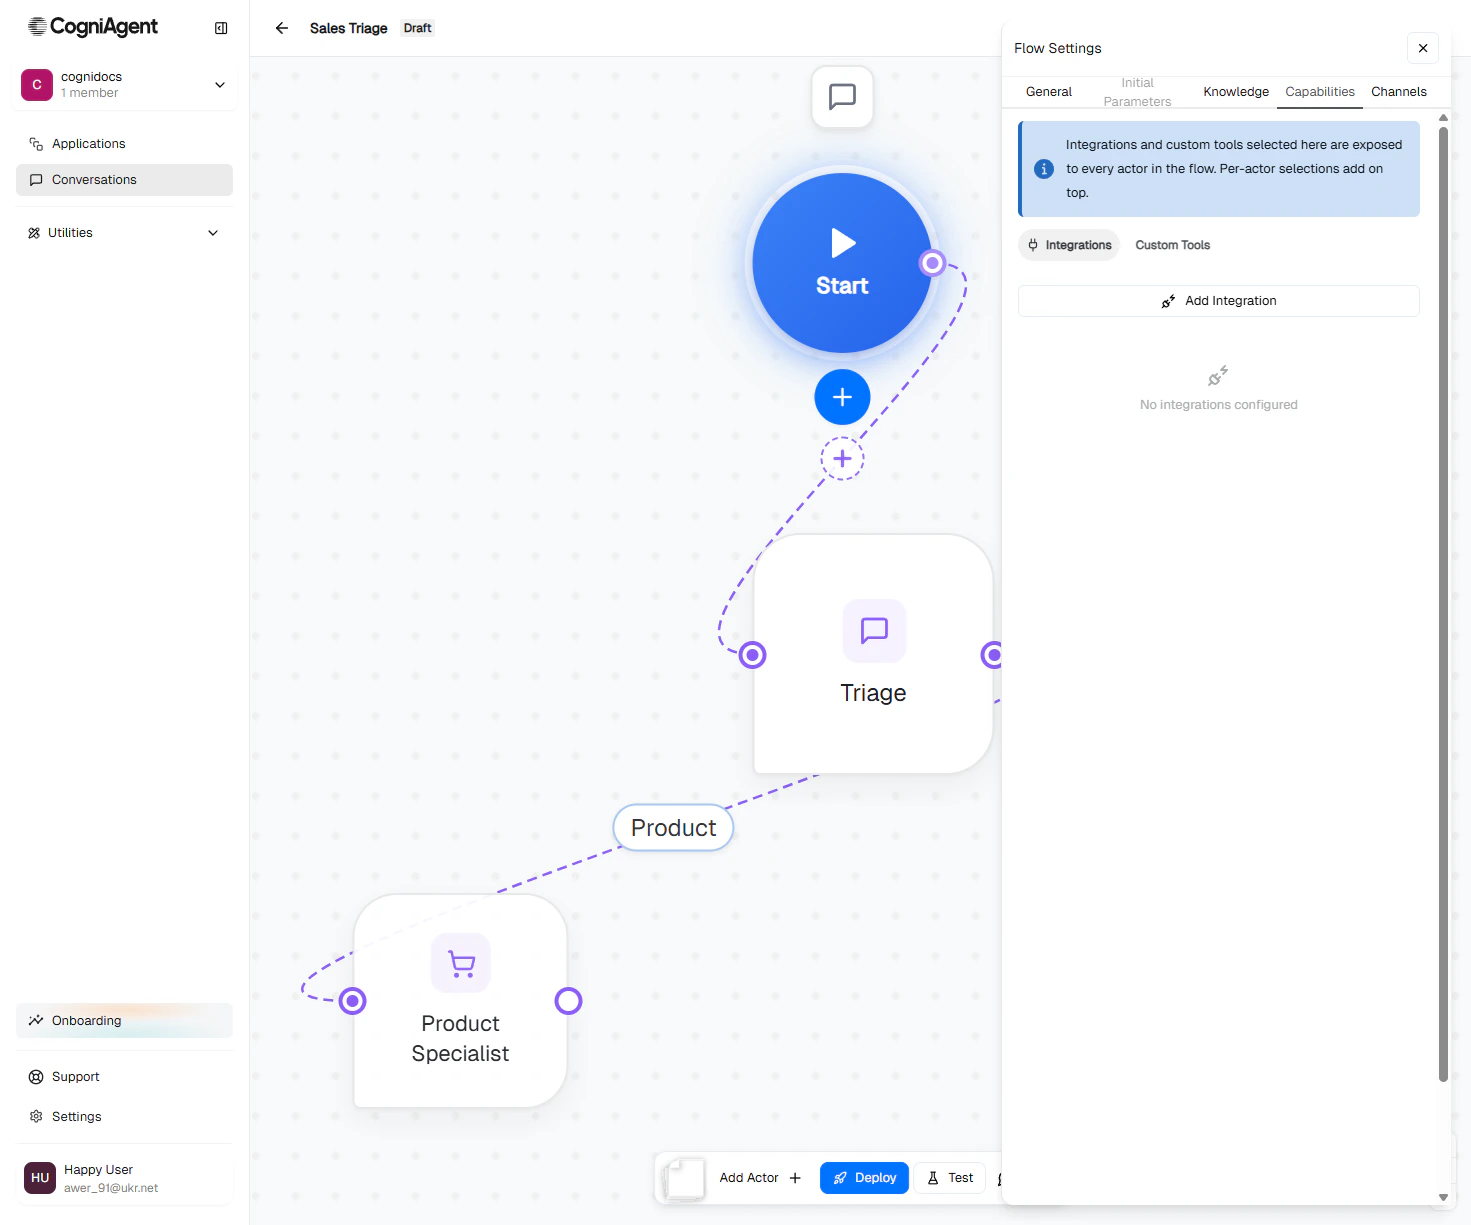Click the Product Specialist cart icon
The image size is (1471, 1225).
[x=461, y=964]
